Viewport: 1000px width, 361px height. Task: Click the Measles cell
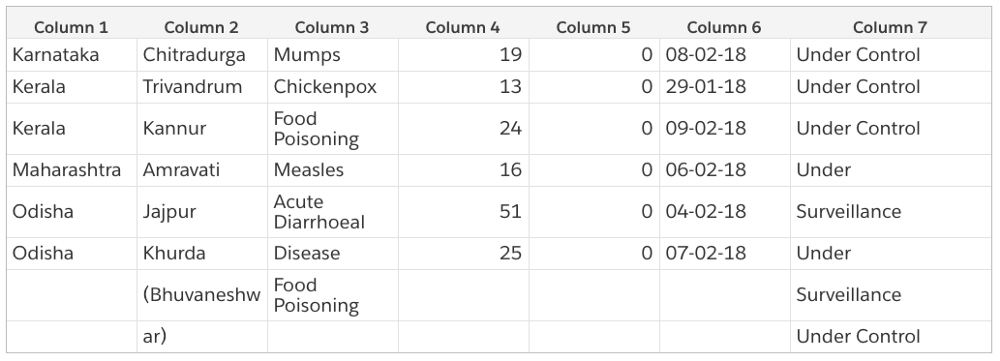(x=333, y=170)
